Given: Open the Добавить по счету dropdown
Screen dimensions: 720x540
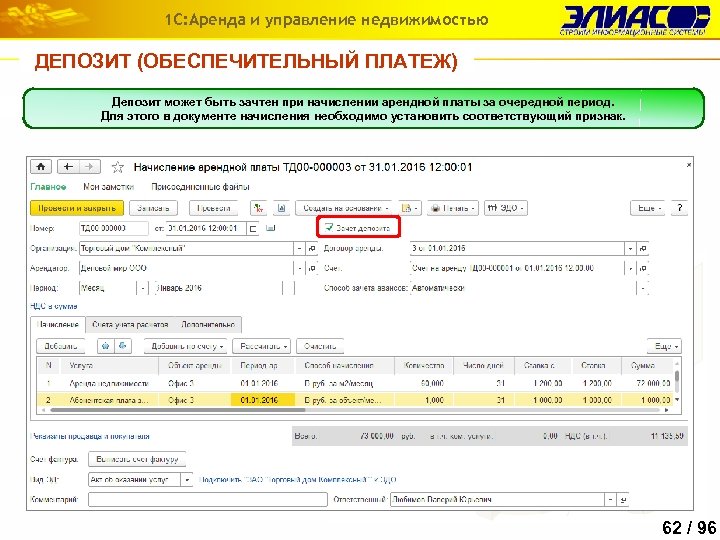Looking at the screenshot, I should coord(187,346).
